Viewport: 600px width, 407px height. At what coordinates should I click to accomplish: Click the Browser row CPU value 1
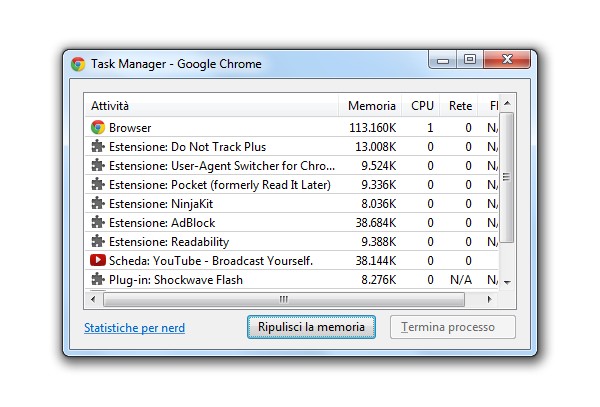430,128
